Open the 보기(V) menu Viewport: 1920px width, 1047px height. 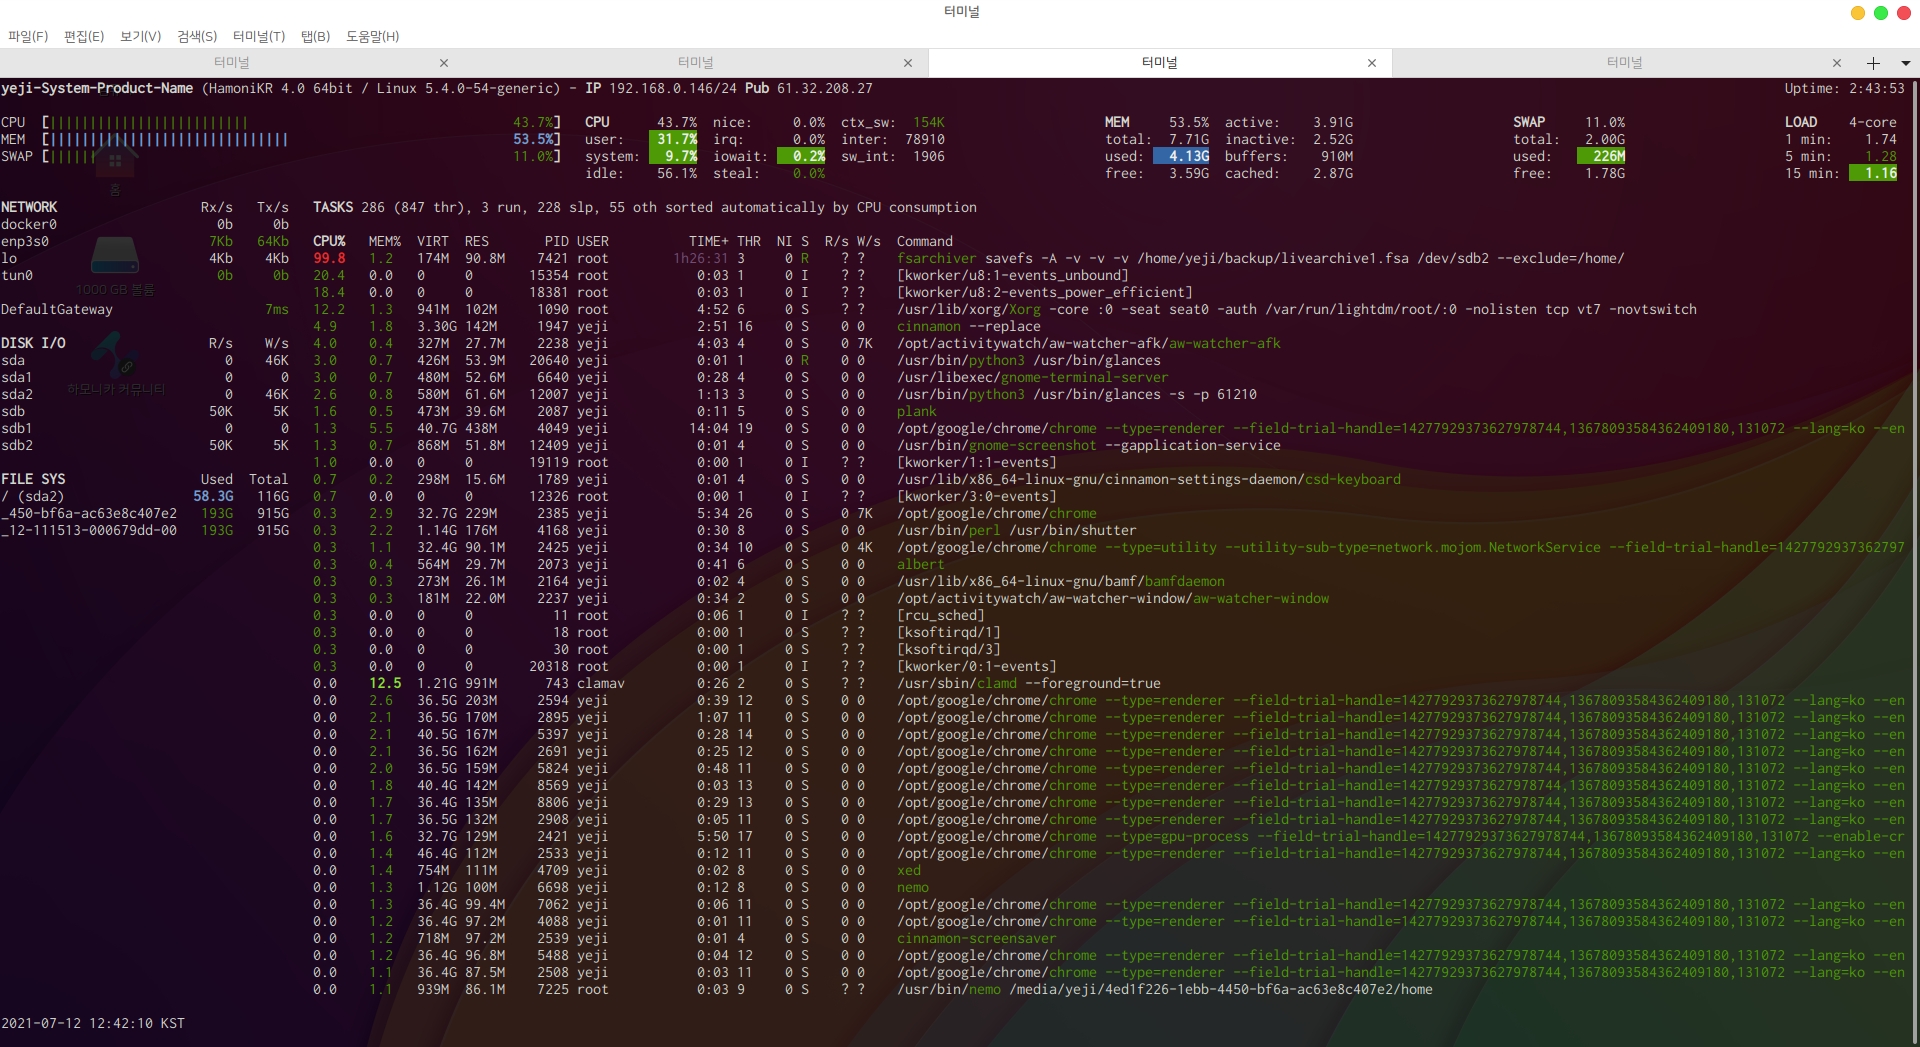(x=140, y=36)
